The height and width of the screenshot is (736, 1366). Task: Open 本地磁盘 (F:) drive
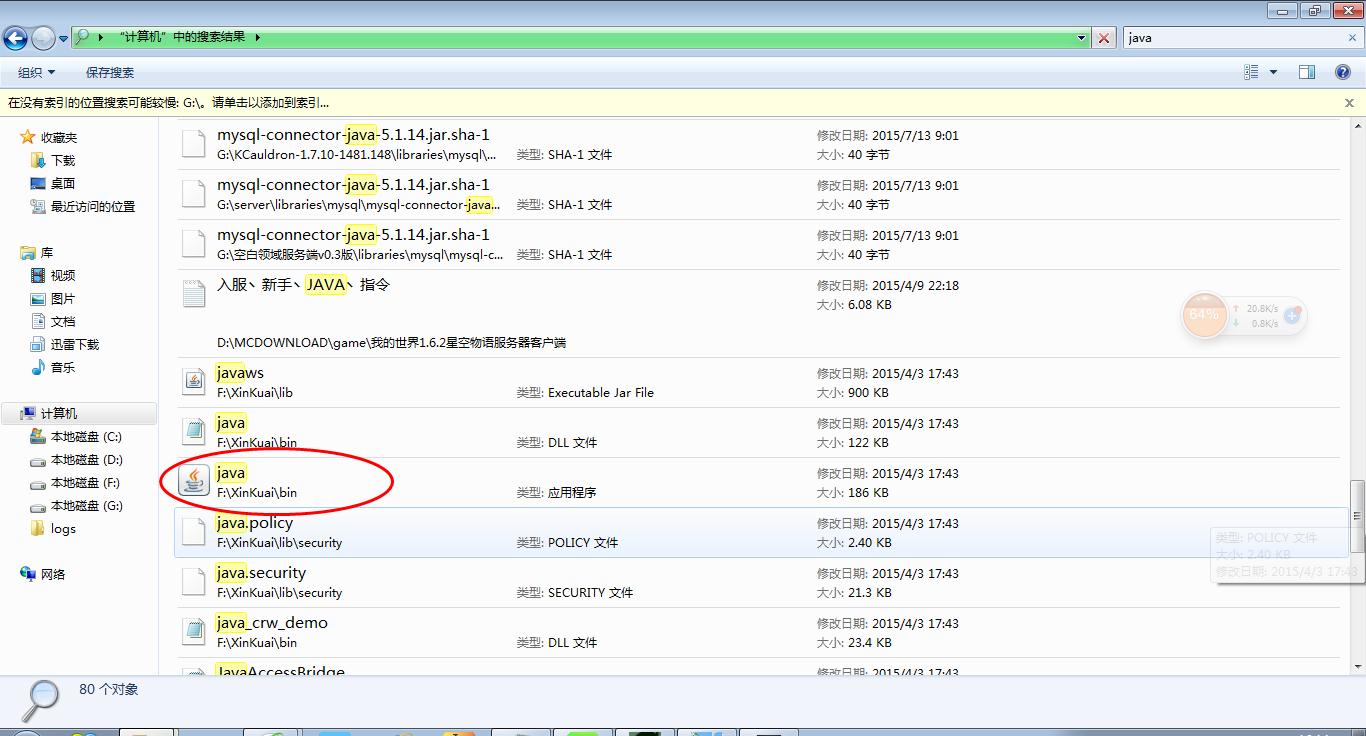[x=86, y=482]
